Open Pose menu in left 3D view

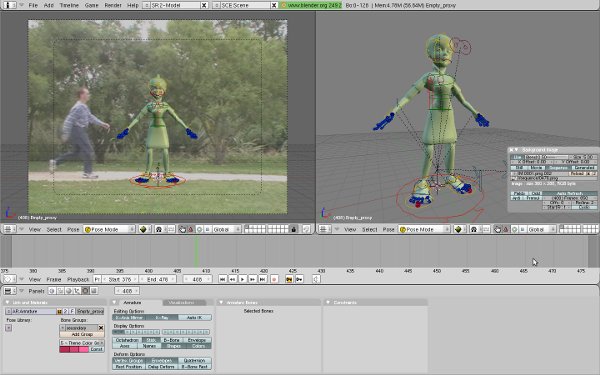(x=73, y=230)
